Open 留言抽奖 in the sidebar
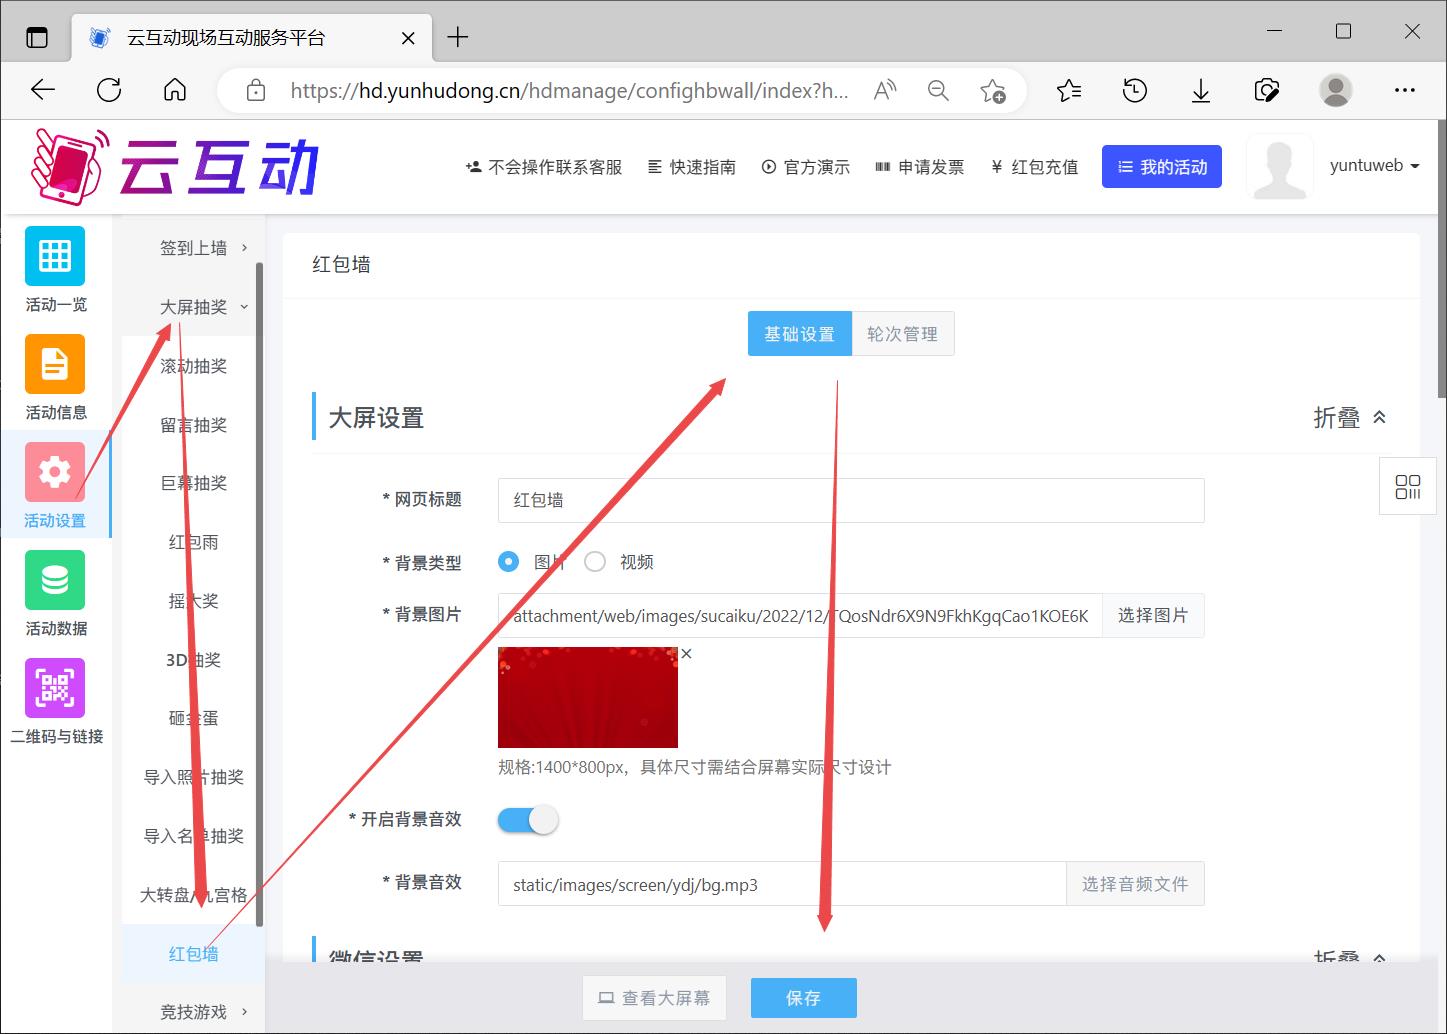This screenshot has height=1034, width=1447. click(193, 425)
